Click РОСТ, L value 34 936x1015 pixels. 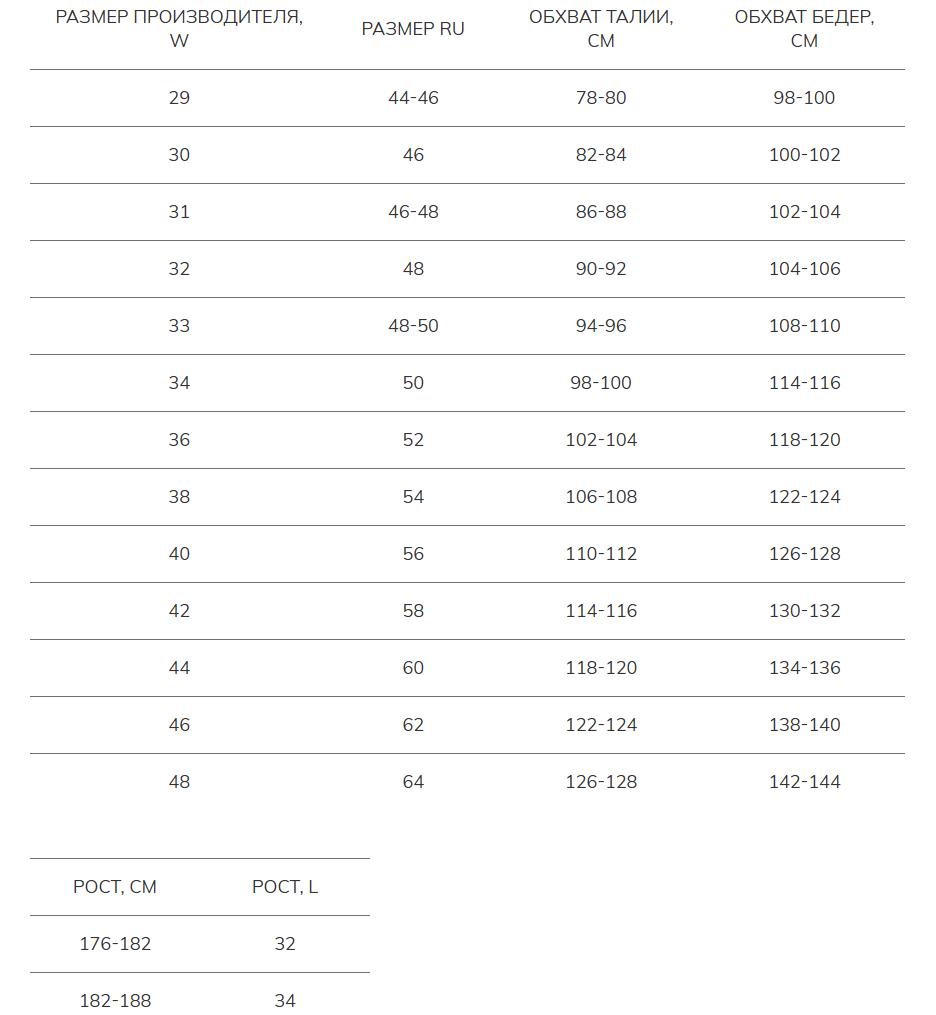click(x=285, y=1001)
